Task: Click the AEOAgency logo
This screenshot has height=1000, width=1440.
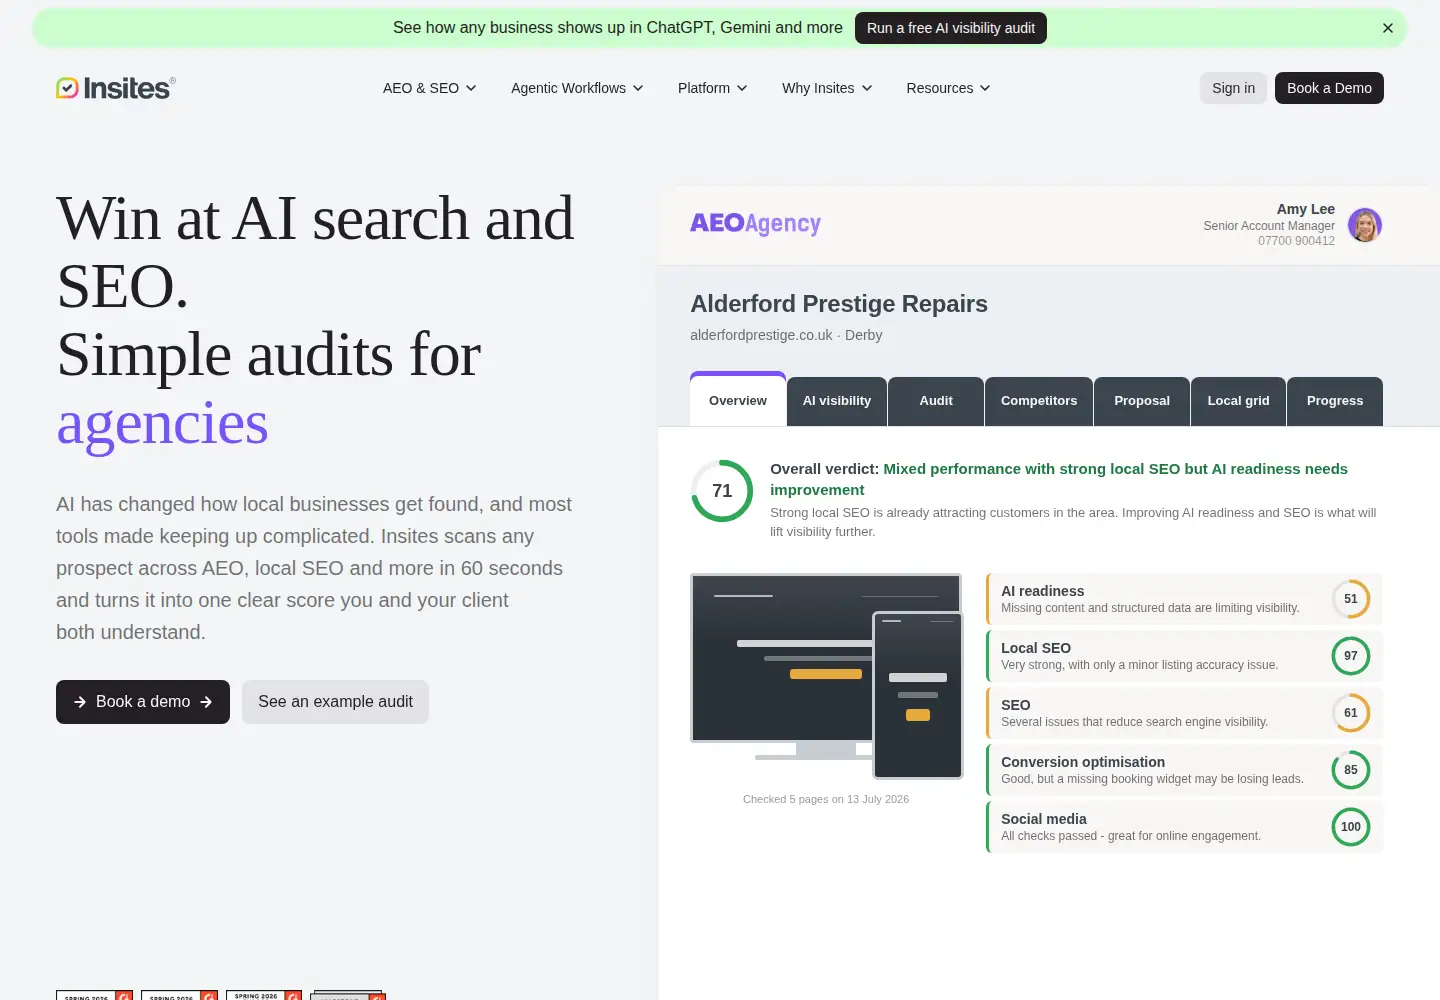Action: [755, 224]
